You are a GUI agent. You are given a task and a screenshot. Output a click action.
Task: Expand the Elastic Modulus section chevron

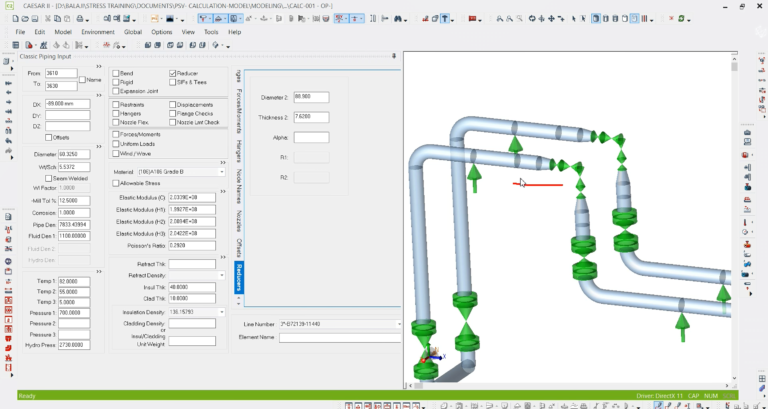tap(223, 192)
